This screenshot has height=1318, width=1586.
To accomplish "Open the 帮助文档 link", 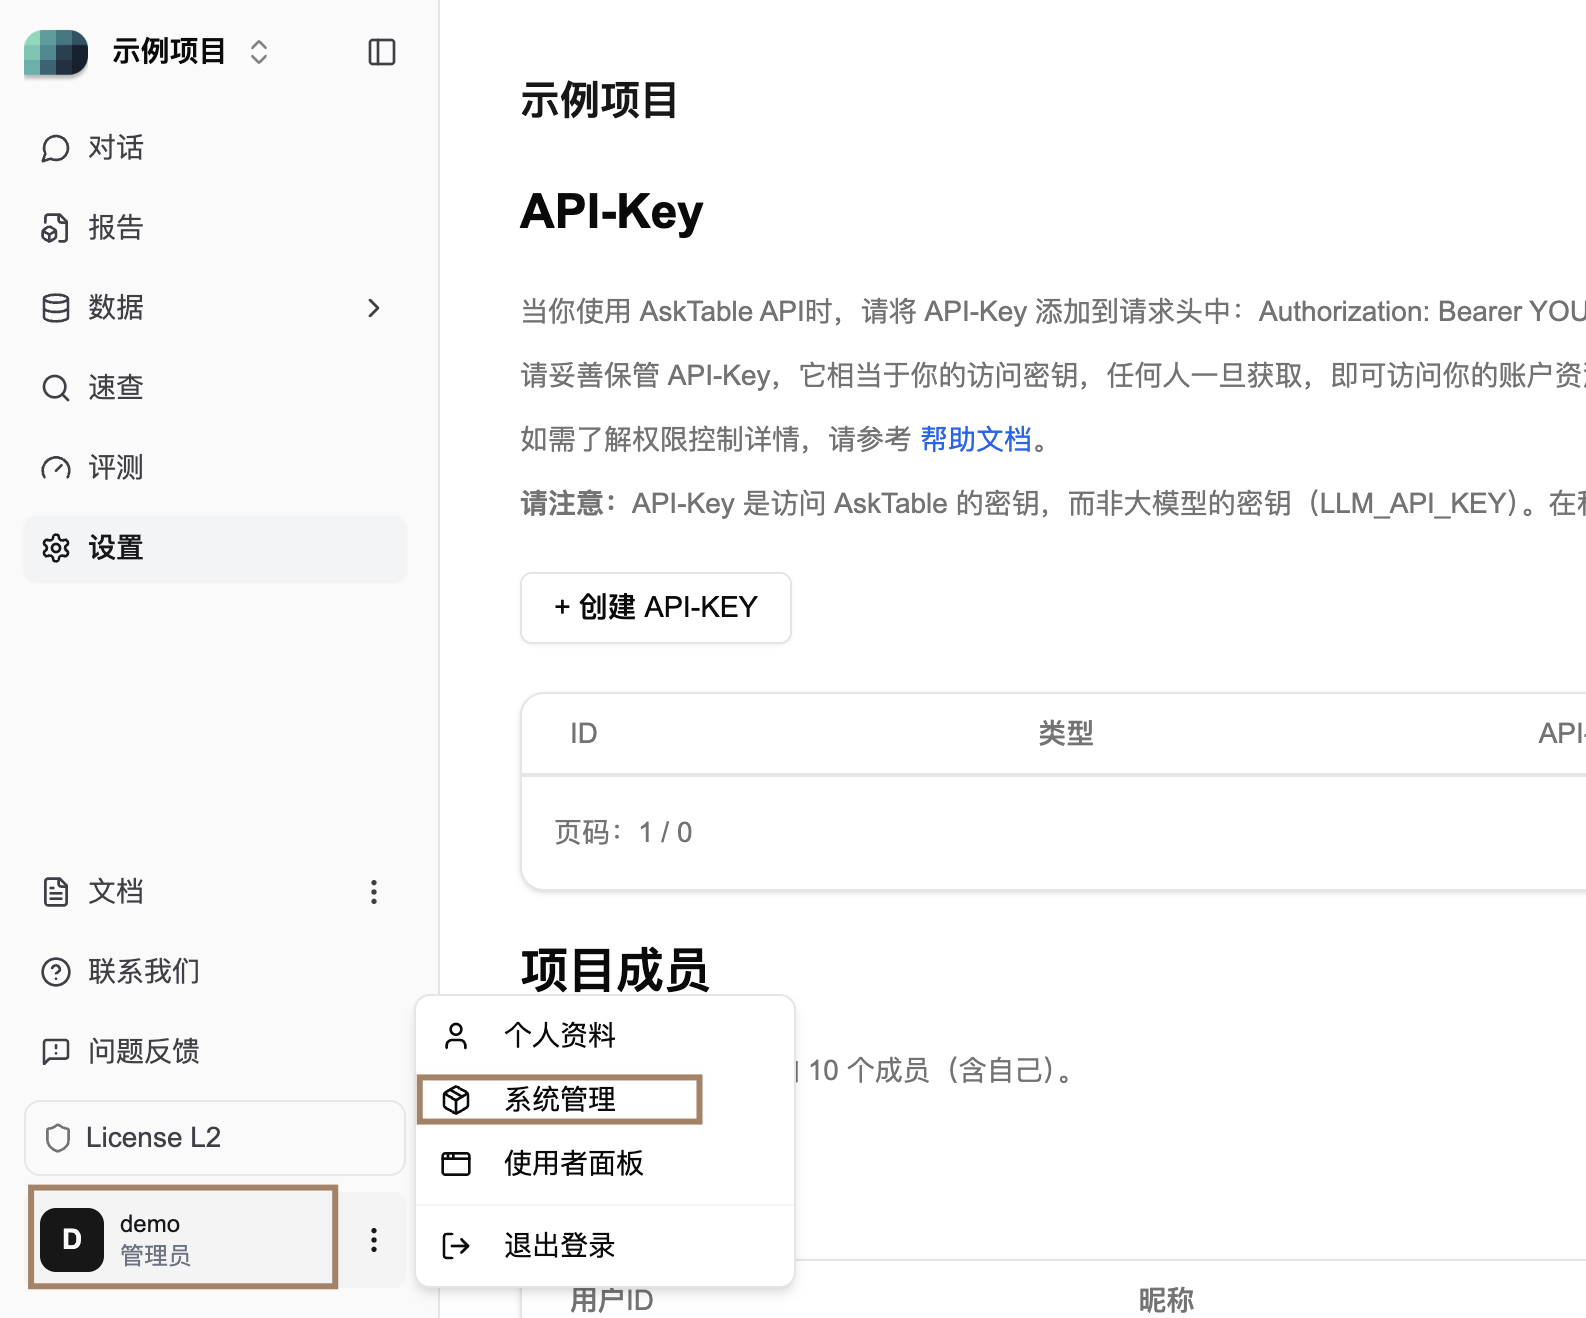I will (x=975, y=439).
